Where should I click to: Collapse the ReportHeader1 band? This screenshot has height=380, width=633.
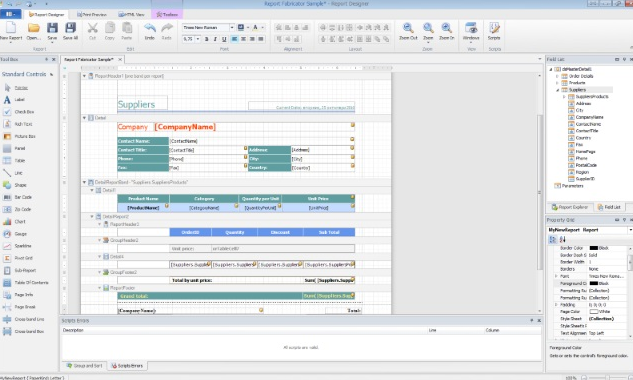click(84, 76)
